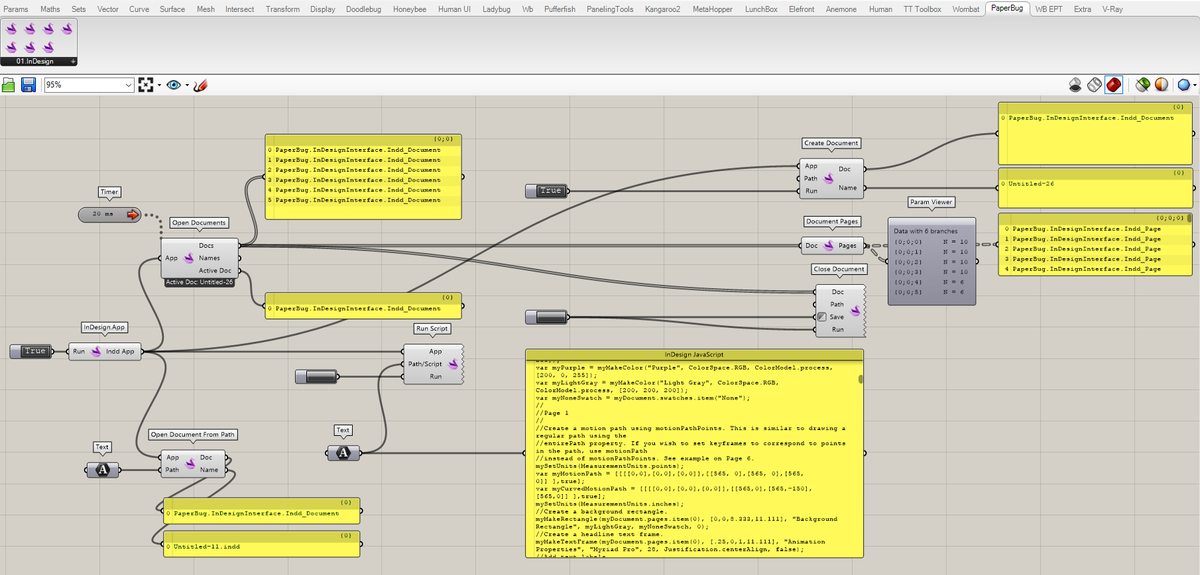1200x575 pixels.
Task: Click the swan icon on Run Script component
Action: coord(453,364)
